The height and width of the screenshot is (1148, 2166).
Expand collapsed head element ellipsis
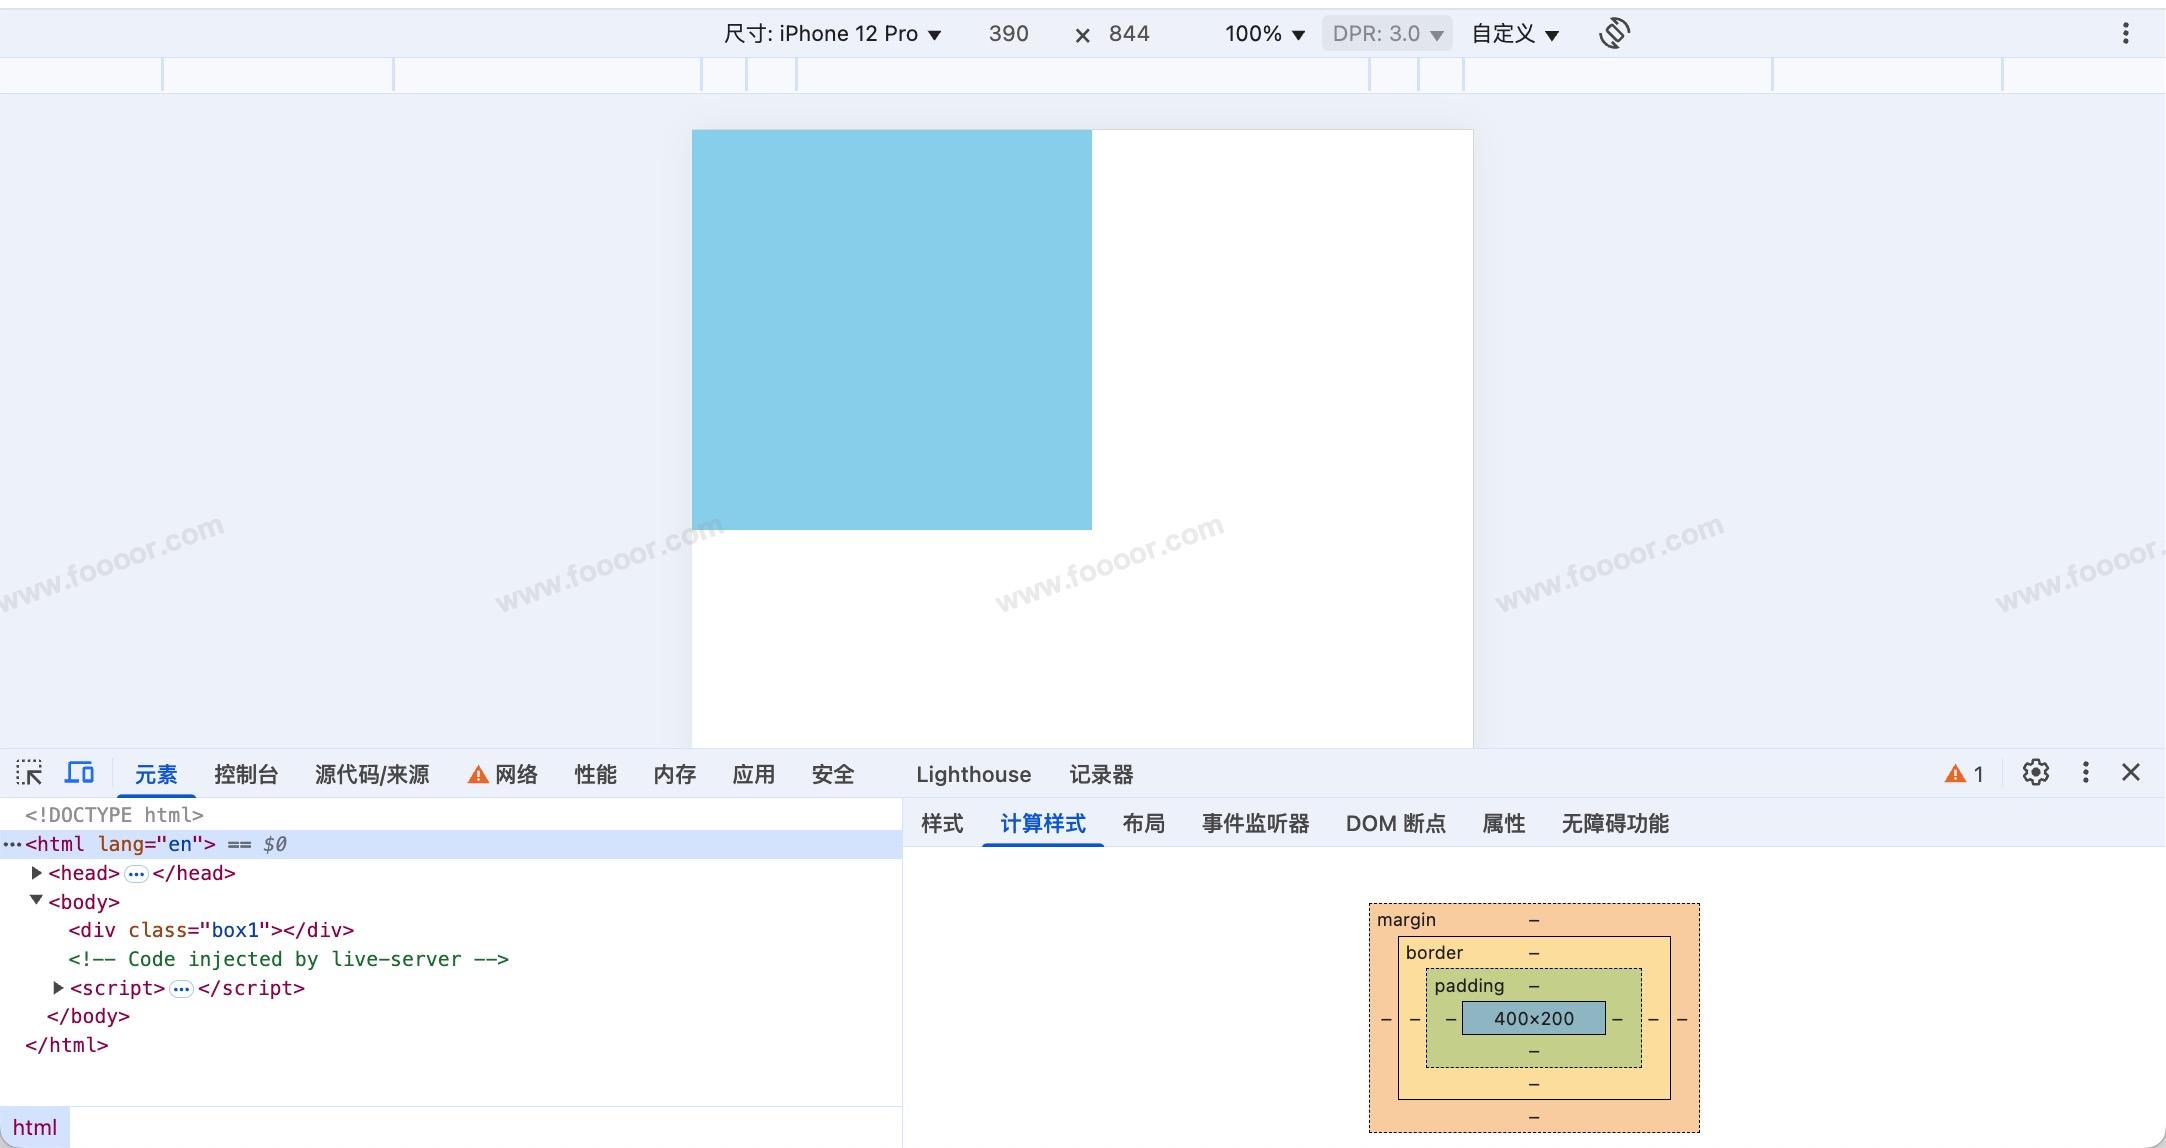(x=136, y=874)
